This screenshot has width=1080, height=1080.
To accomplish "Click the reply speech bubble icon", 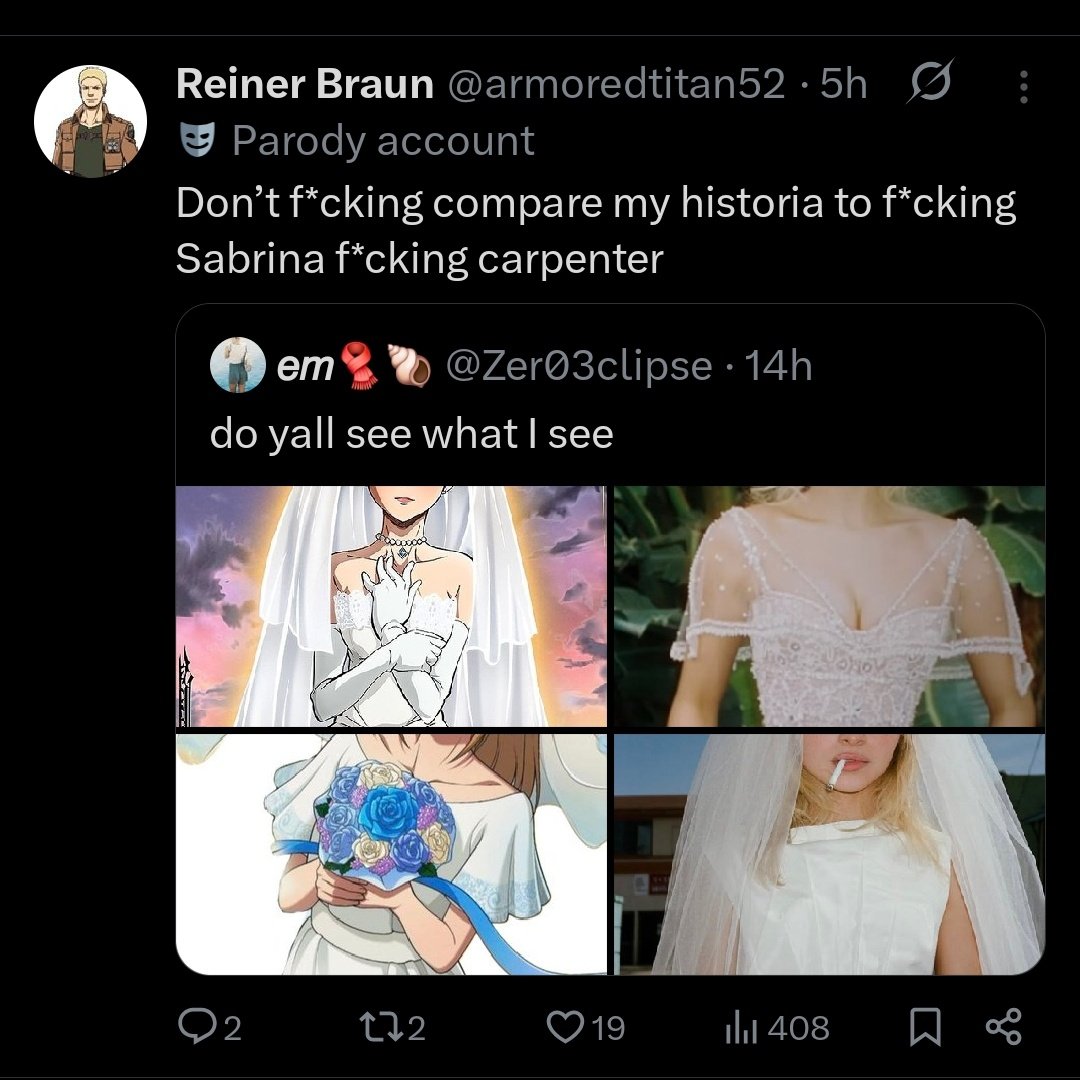I will 197,1026.
